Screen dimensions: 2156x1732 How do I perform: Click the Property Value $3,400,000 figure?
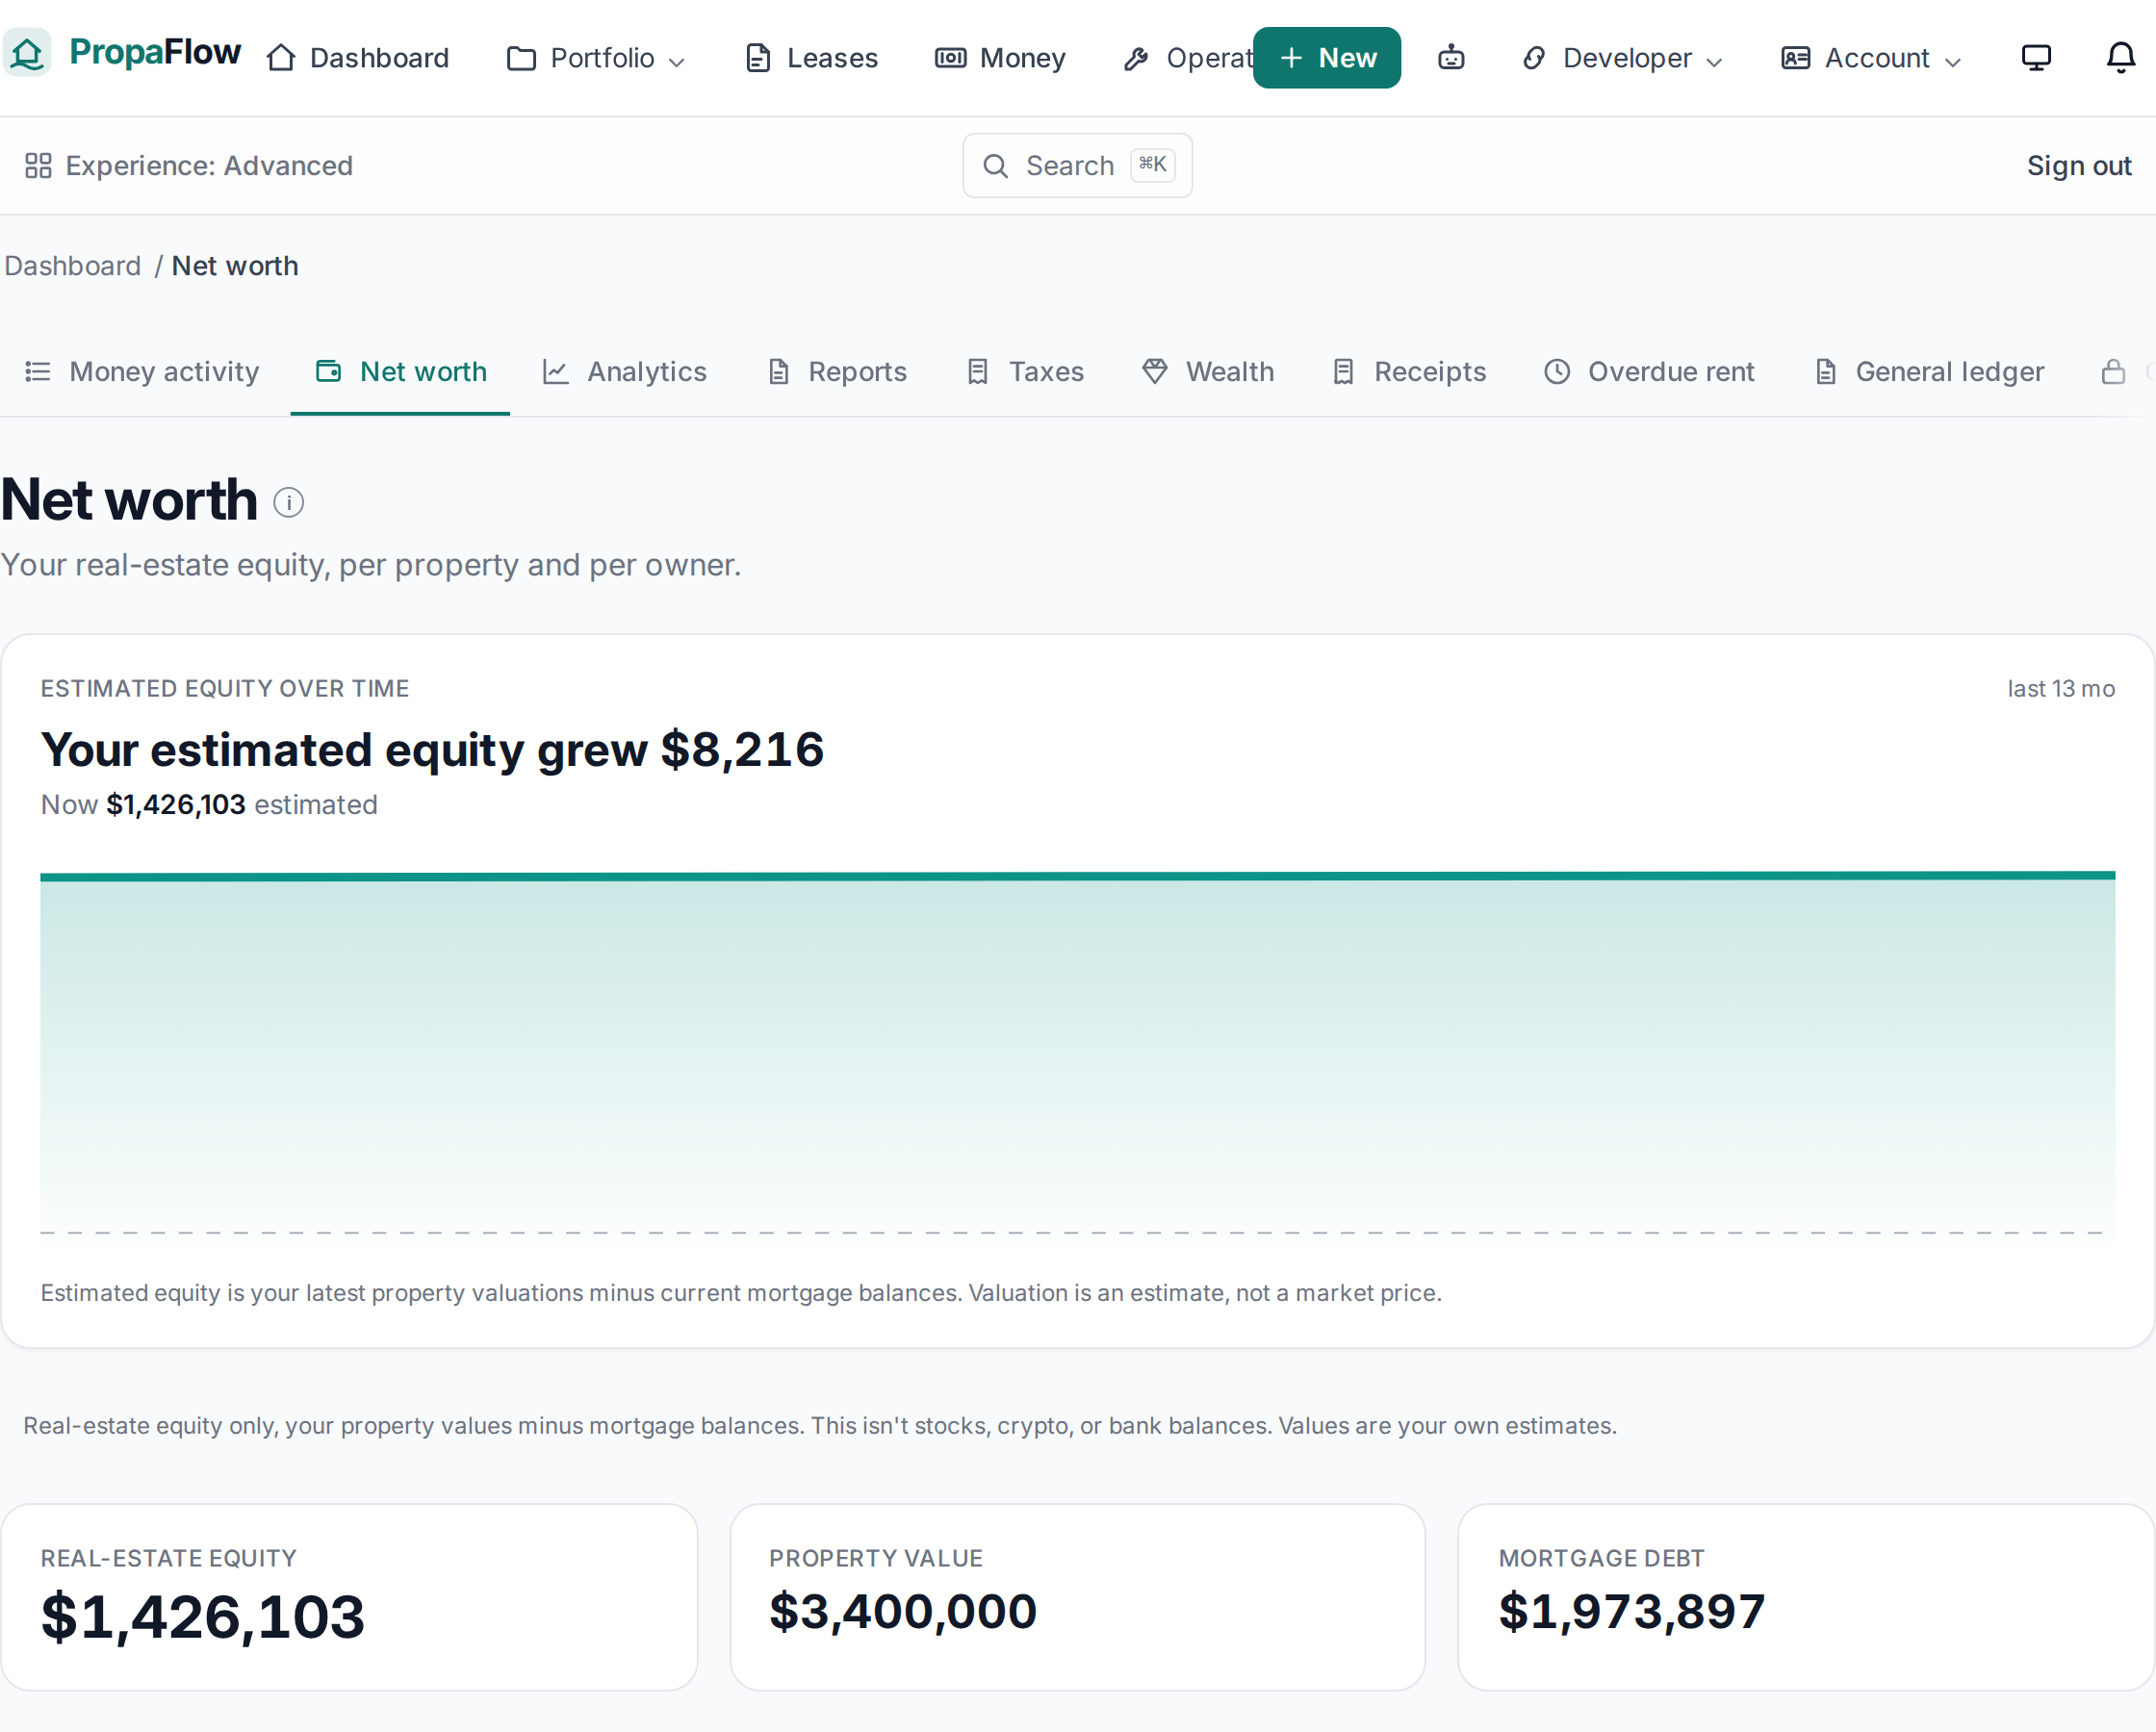click(x=903, y=1611)
